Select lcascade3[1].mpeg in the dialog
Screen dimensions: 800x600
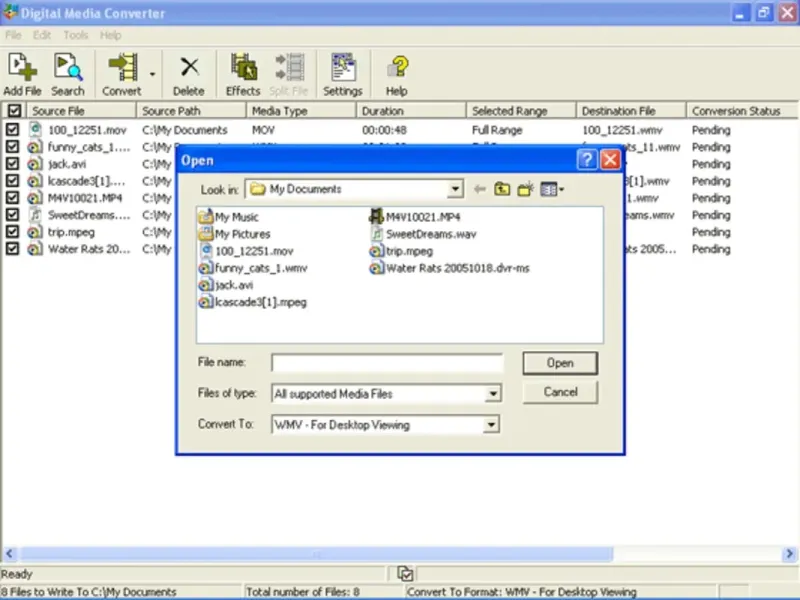click(x=253, y=302)
